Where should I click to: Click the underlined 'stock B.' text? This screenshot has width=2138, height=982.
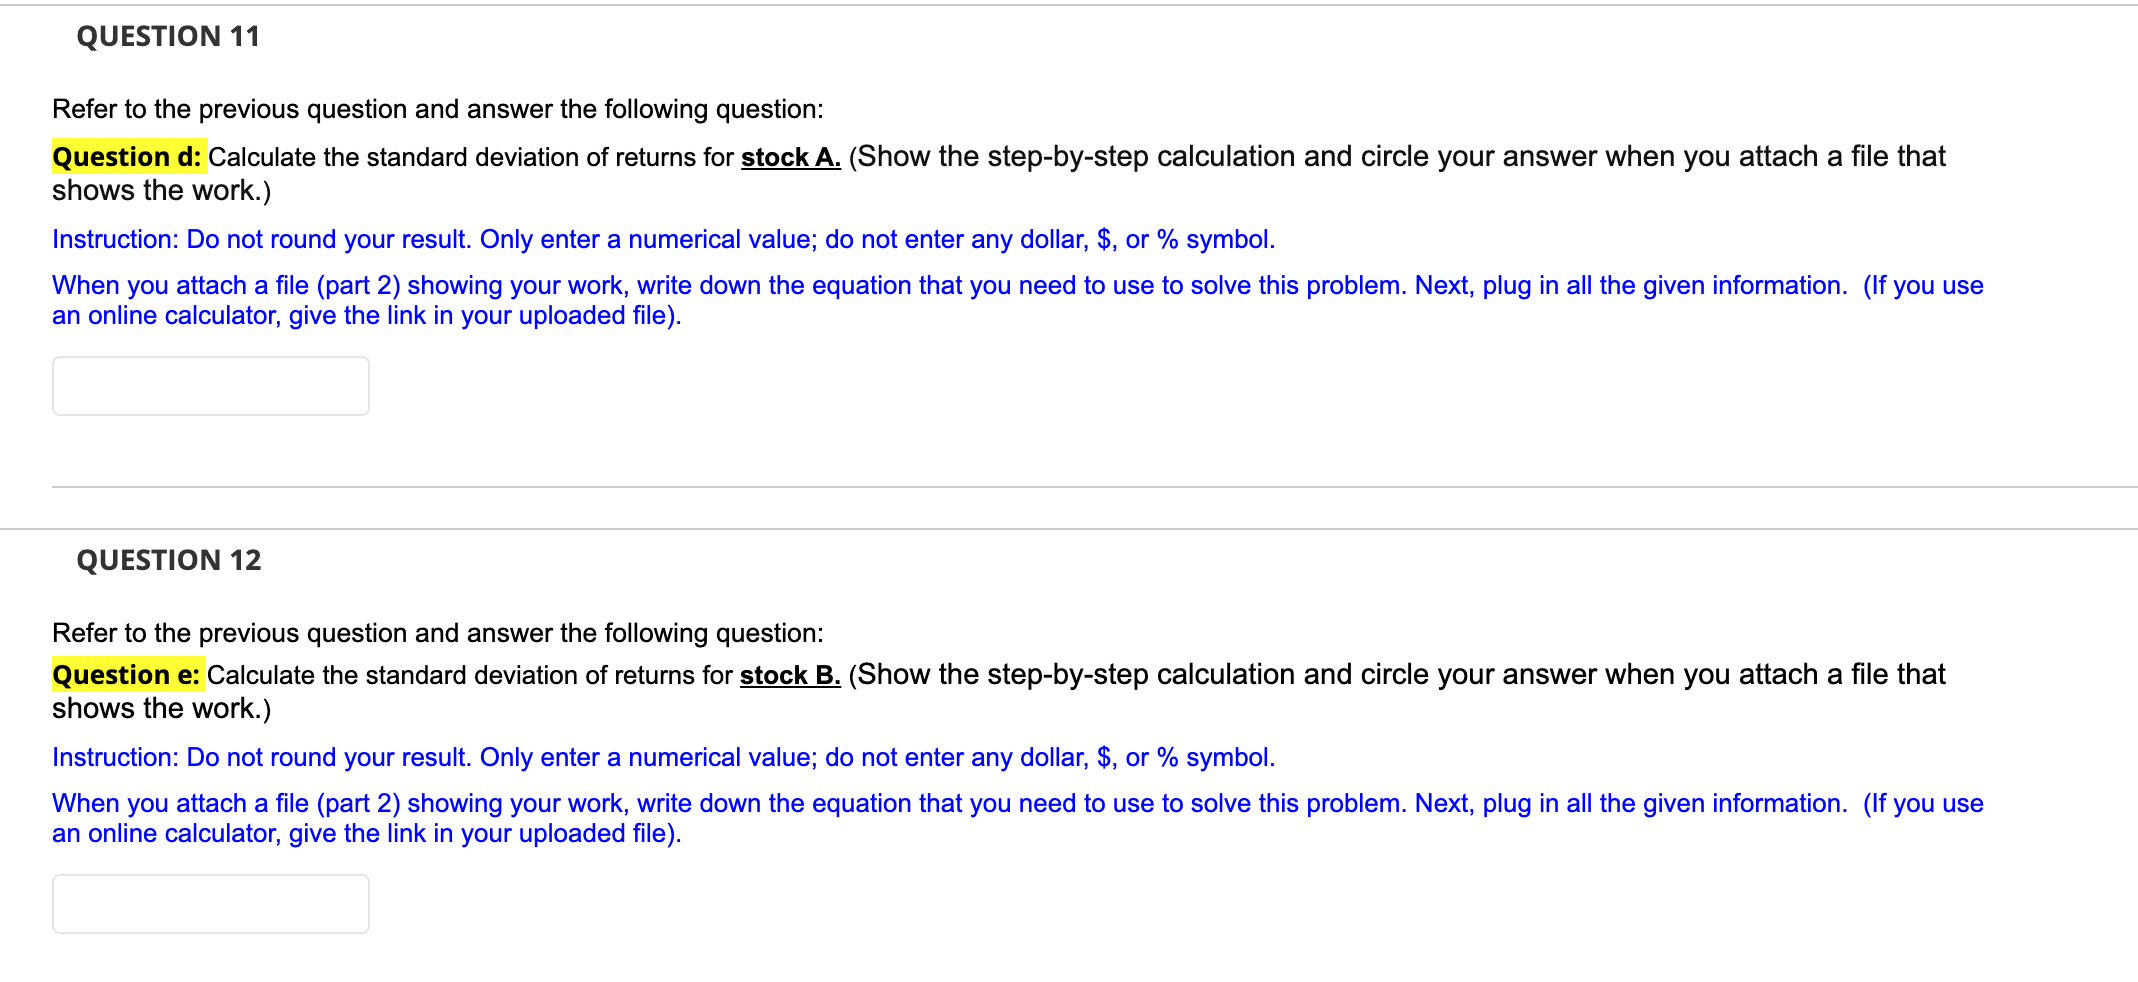point(789,675)
